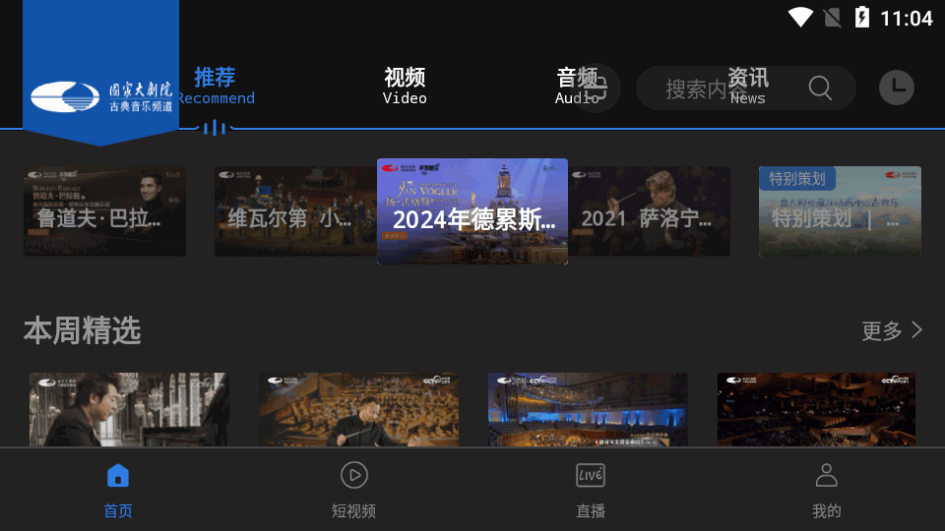Open the 资讯 News tab
This screenshot has height=531, width=945.
pyautogui.click(x=748, y=86)
